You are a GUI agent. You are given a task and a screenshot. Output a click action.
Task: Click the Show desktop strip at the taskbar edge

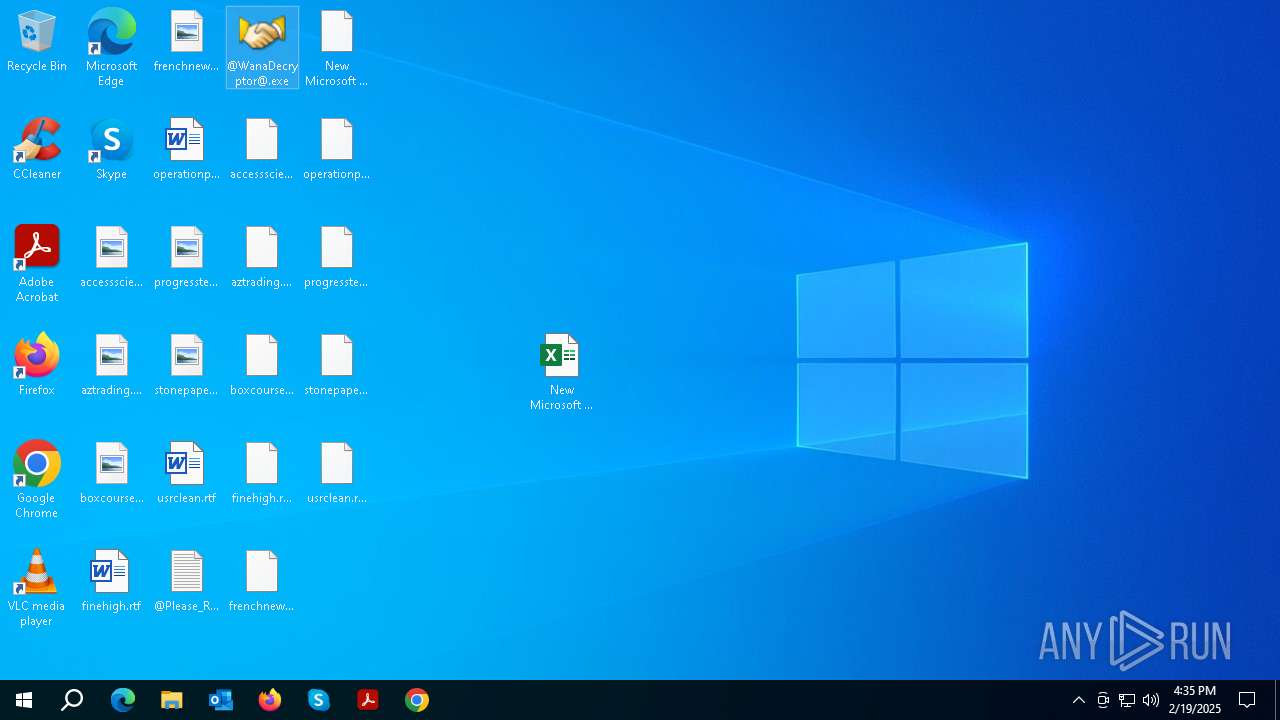coord(1277,700)
